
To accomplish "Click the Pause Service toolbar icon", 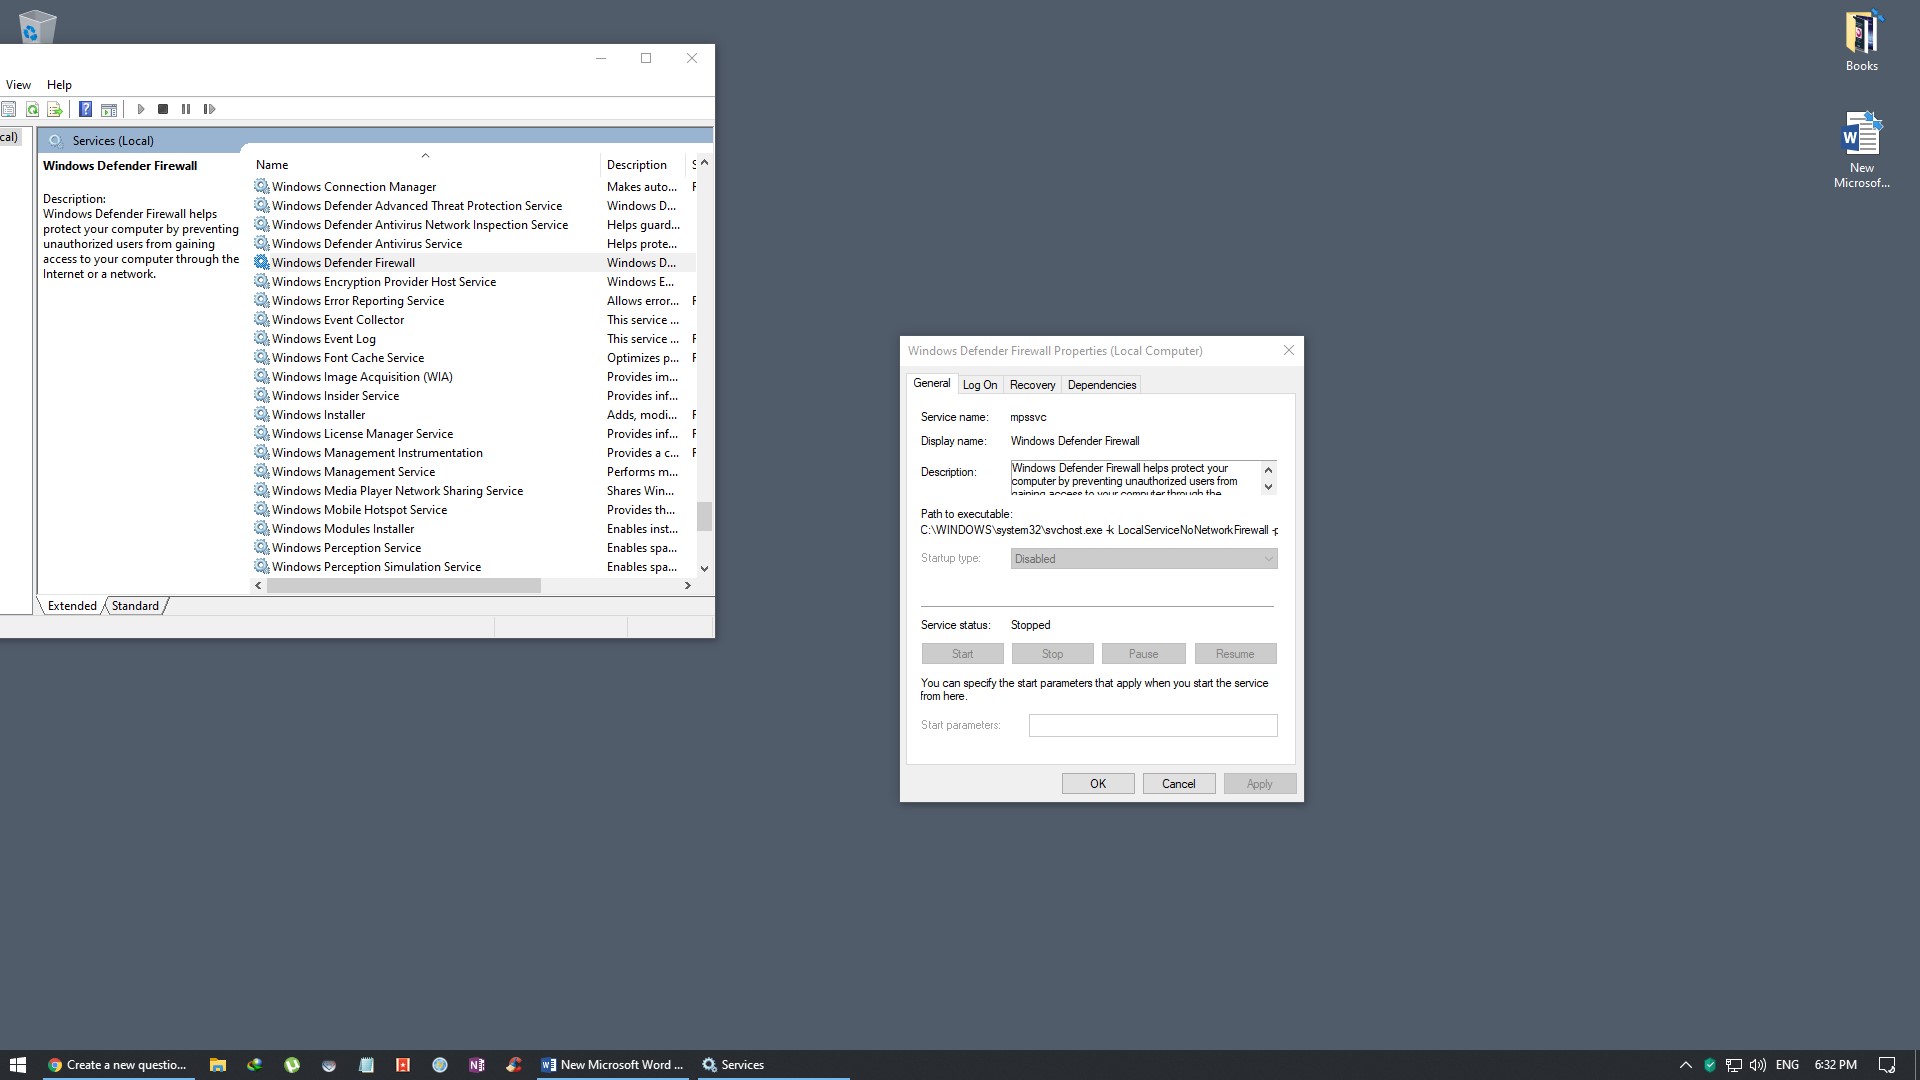I will point(186,109).
